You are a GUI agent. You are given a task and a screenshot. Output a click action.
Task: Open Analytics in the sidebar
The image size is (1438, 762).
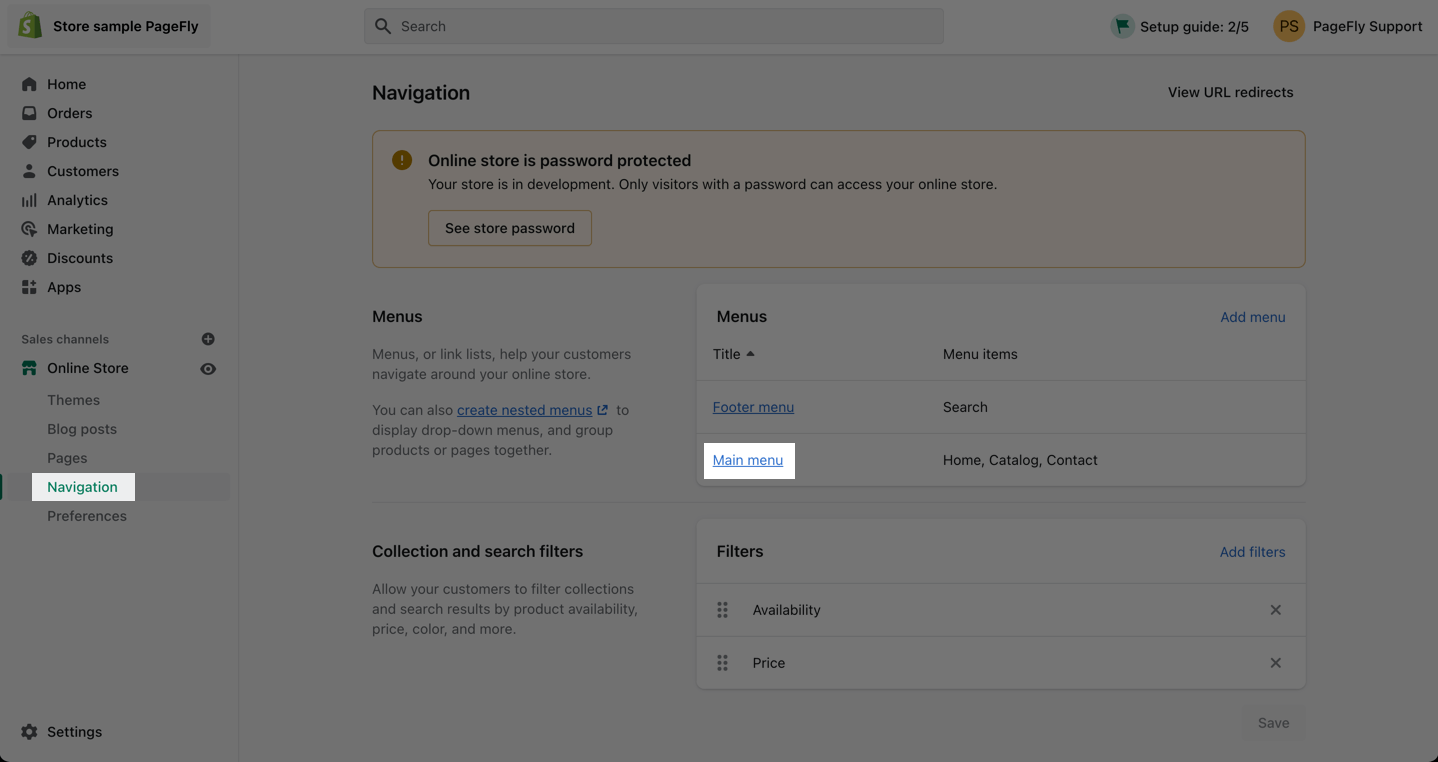tap(77, 200)
